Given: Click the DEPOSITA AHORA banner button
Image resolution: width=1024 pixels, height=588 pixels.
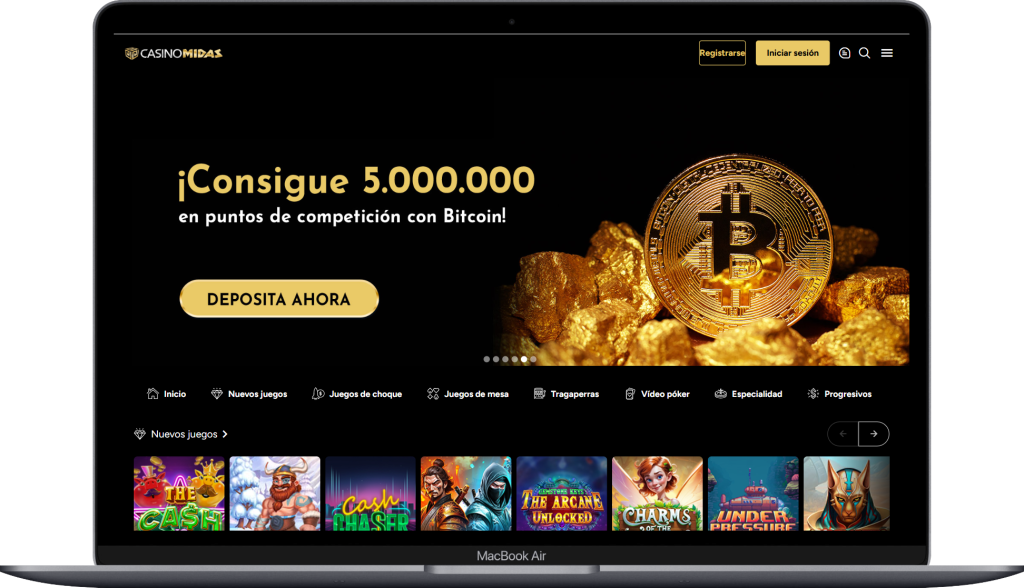Looking at the screenshot, I should [279, 299].
